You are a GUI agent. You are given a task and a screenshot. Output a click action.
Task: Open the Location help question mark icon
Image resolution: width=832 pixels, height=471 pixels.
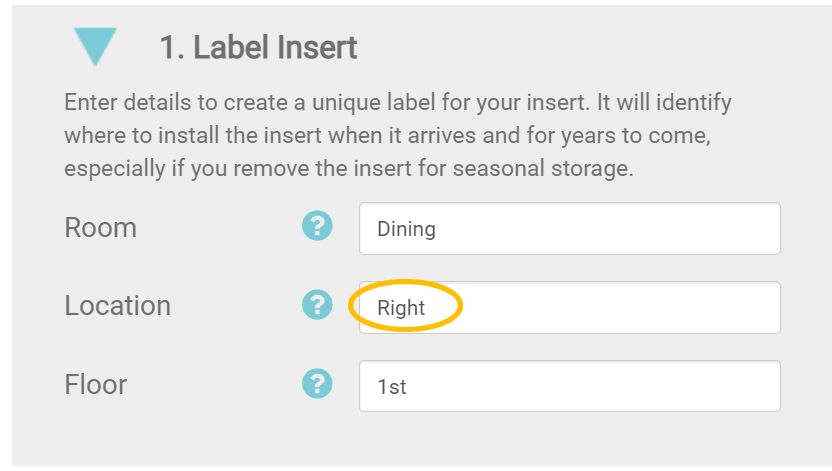click(316, 305)
